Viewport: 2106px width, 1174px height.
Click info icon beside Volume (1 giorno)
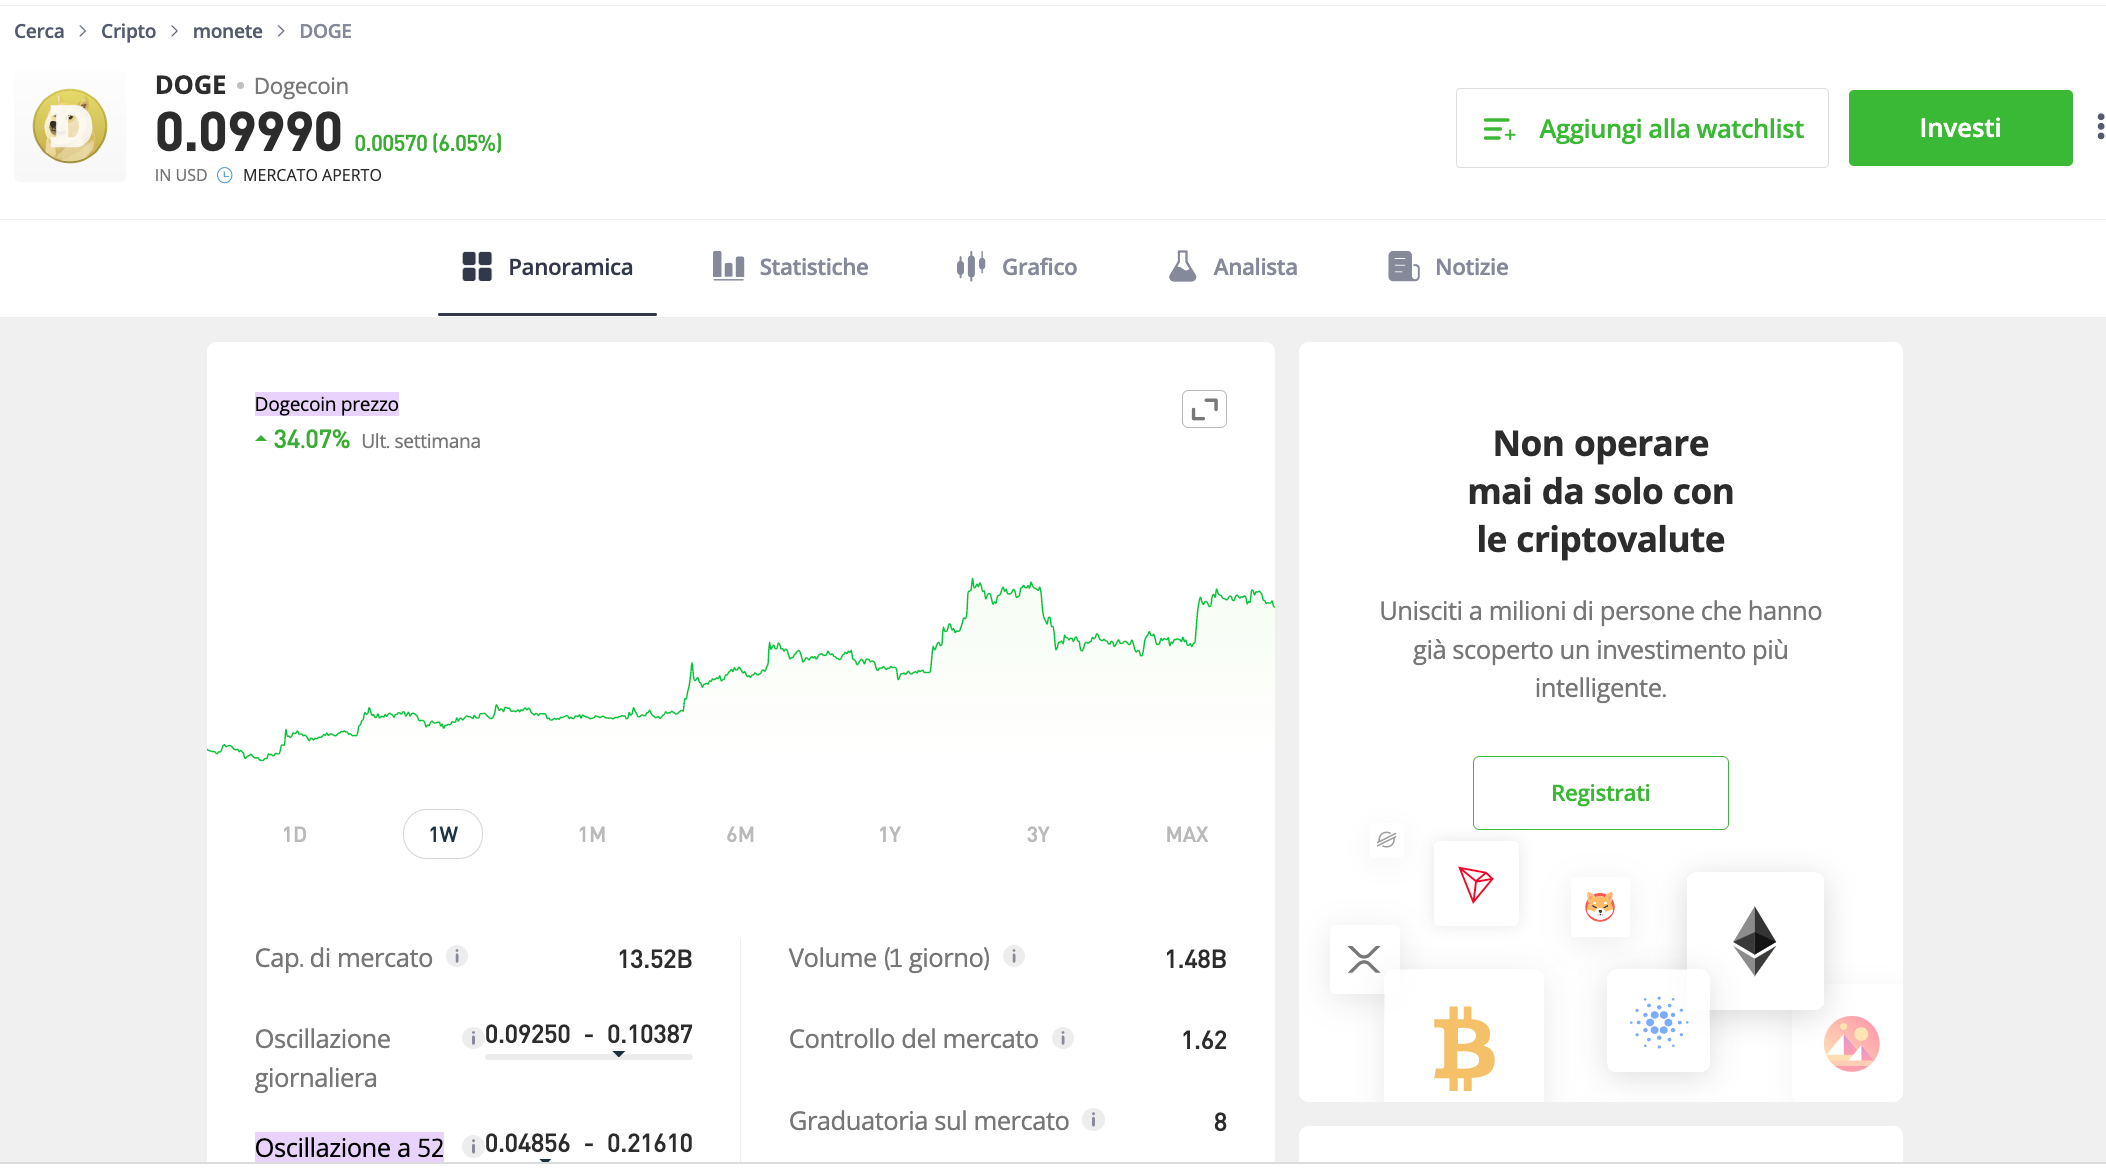click(1014, 956)
